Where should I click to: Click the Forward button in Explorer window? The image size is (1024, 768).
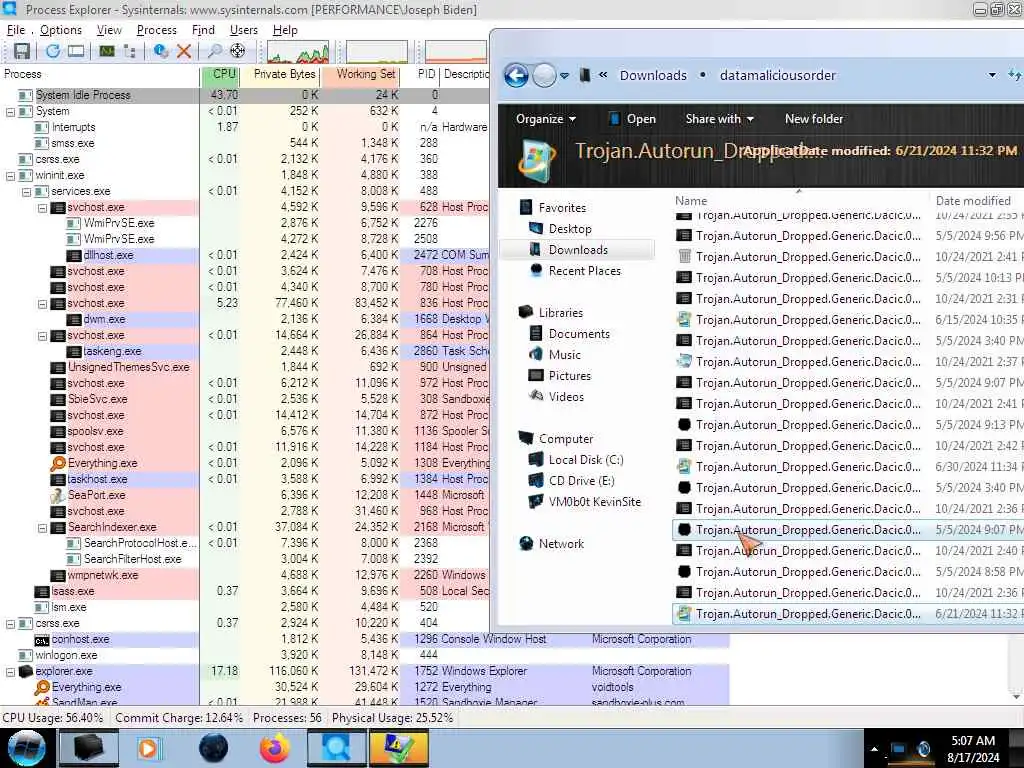(x=544, y=76)
